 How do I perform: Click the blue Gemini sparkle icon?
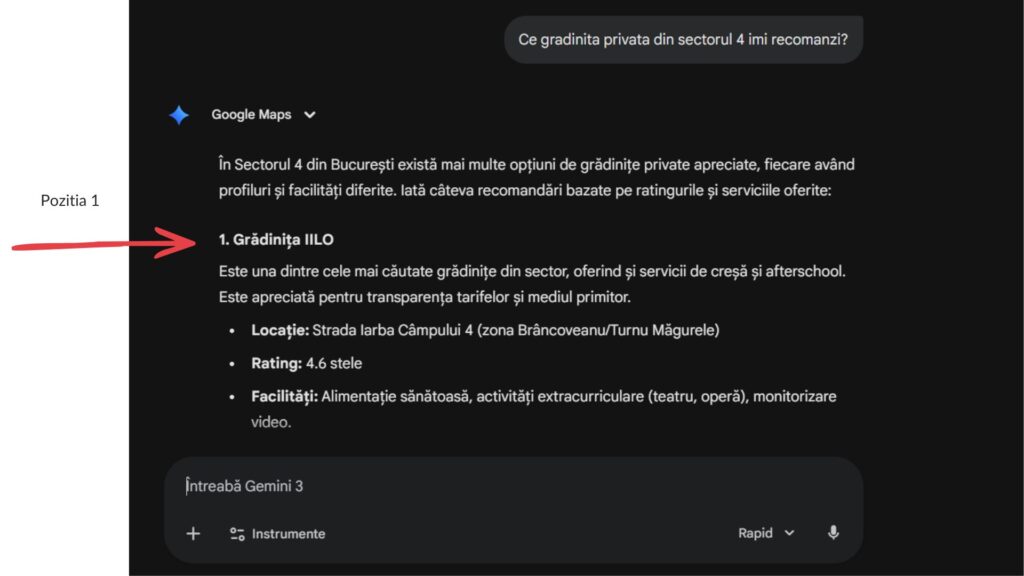179,115
